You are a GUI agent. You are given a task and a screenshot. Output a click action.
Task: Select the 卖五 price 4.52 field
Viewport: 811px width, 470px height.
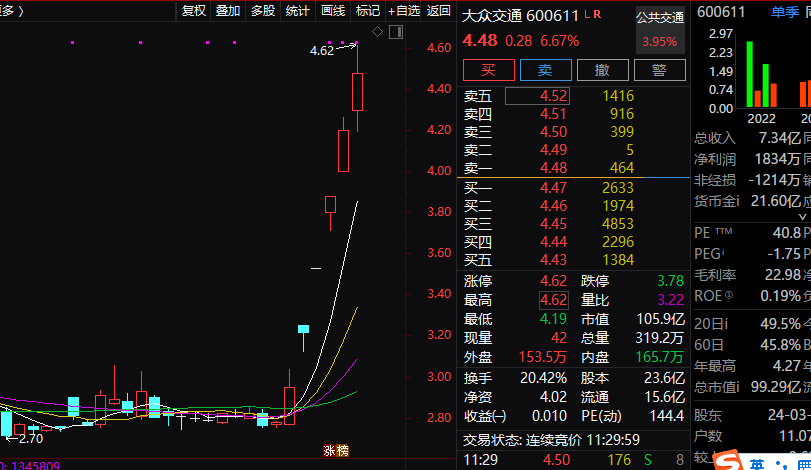click(537, 96)
